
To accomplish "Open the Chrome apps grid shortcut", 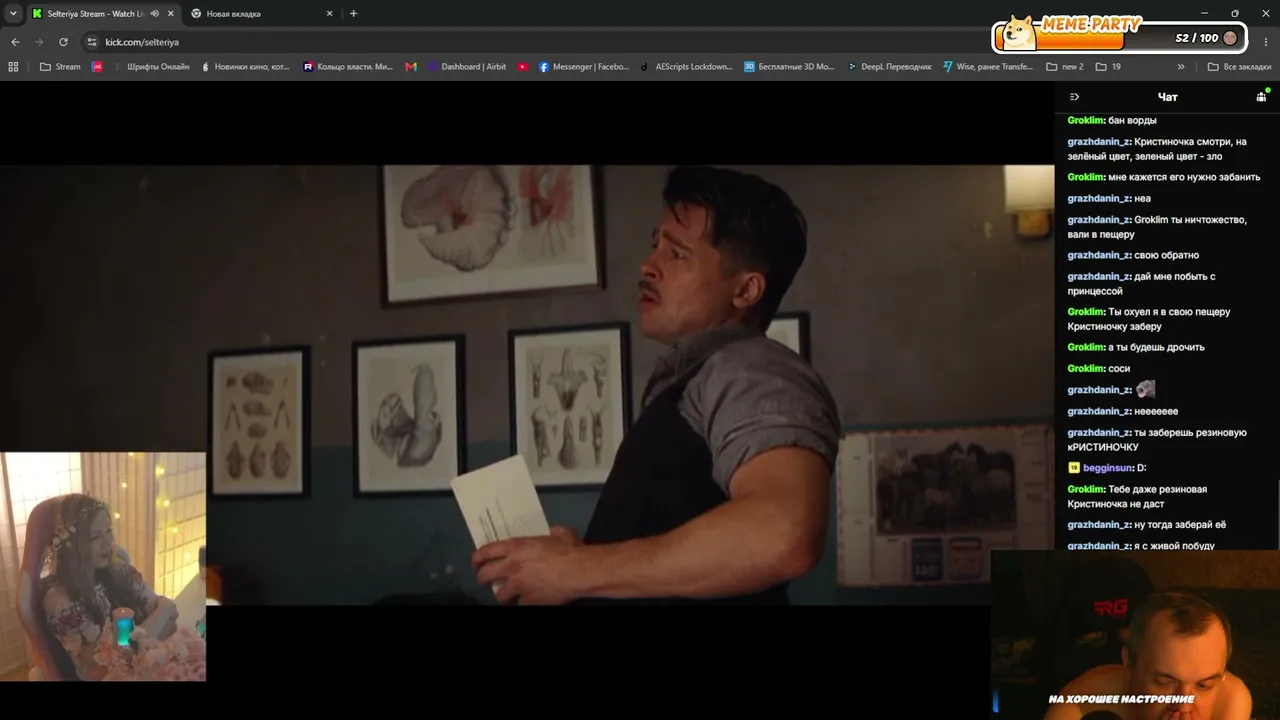I will (x=13, y=67).
